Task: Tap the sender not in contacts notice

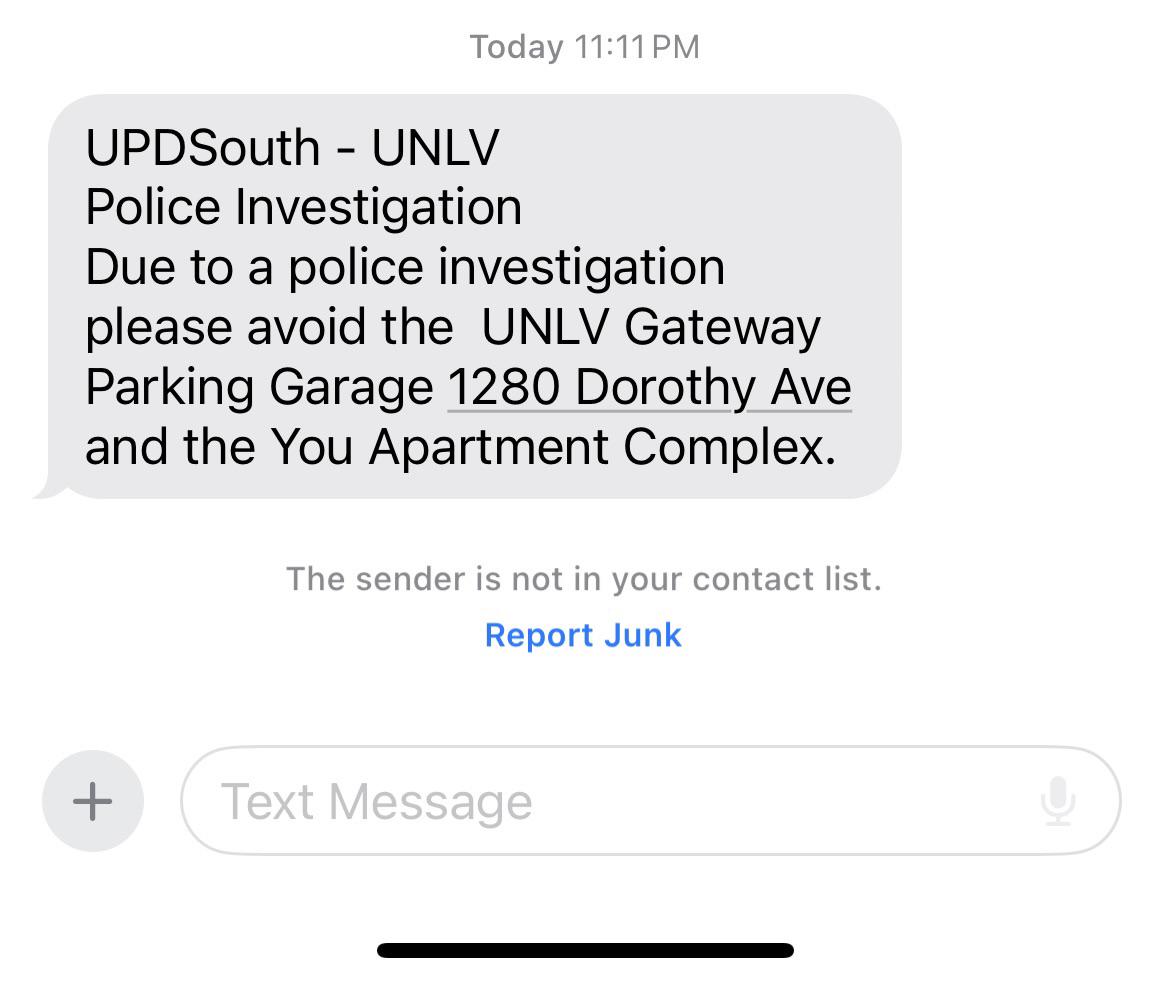Action: click(585, 578)
